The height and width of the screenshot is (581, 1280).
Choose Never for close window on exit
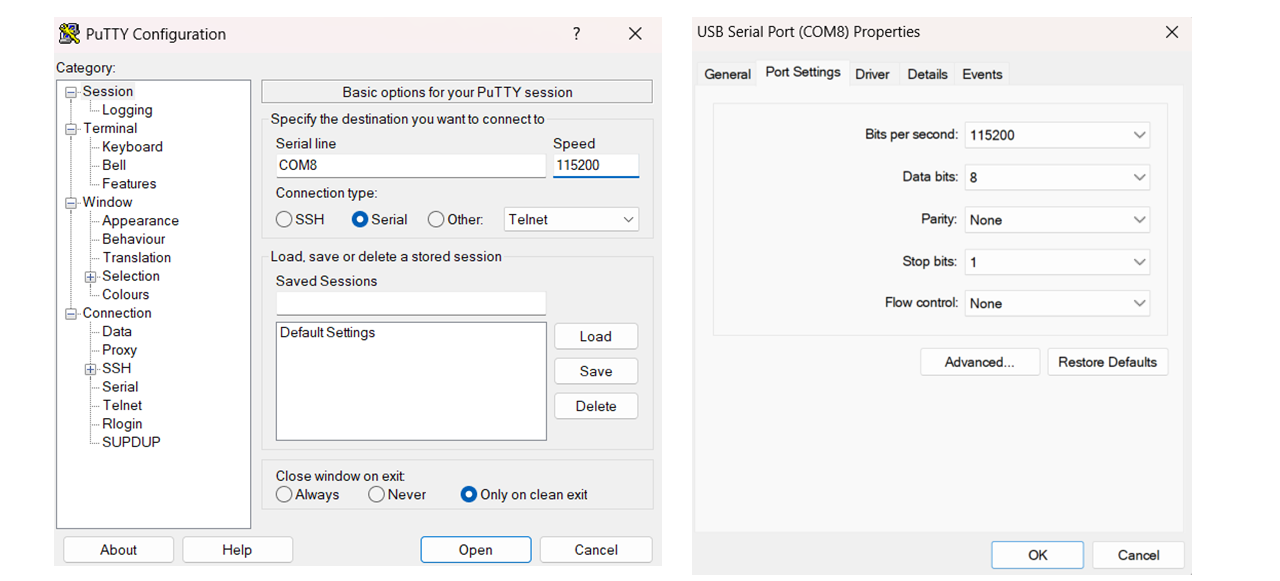(376, 494)
